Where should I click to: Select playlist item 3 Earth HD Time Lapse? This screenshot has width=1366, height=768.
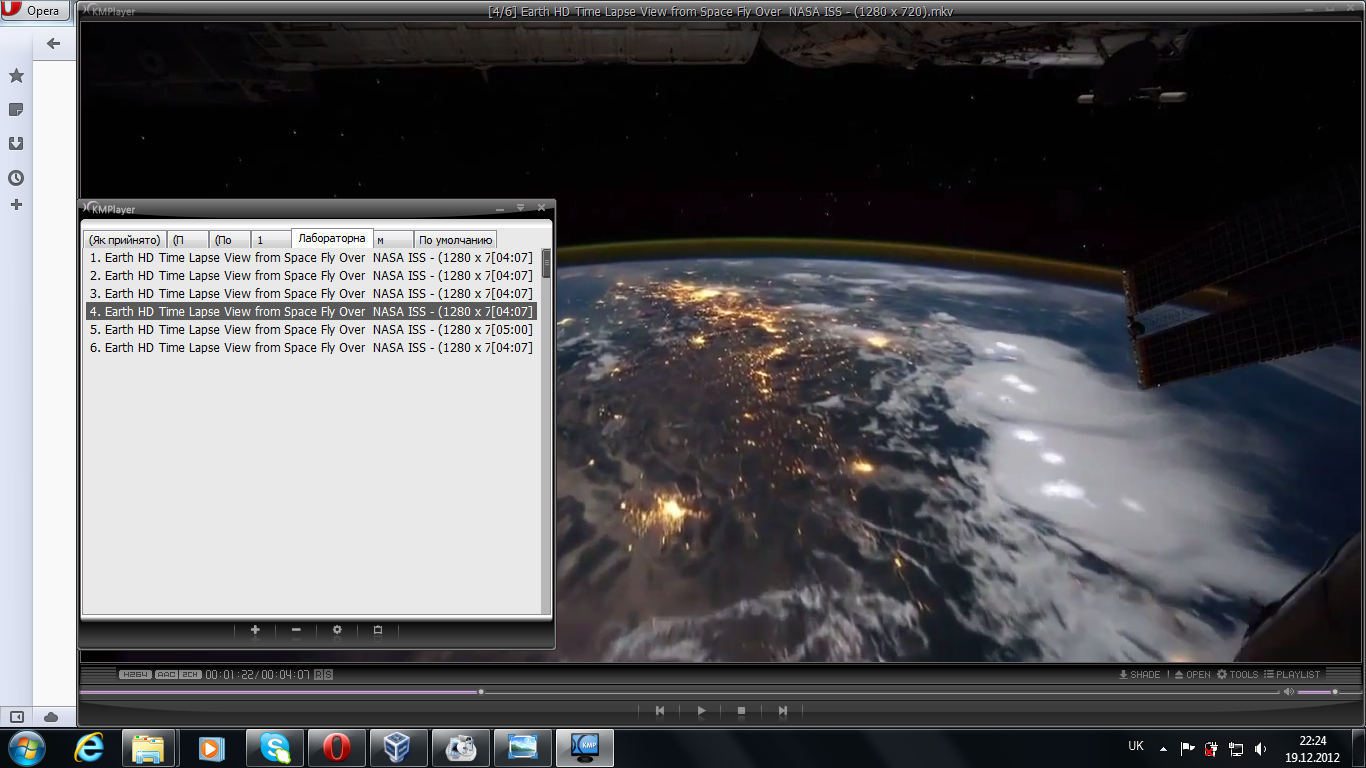pos(311,294)
